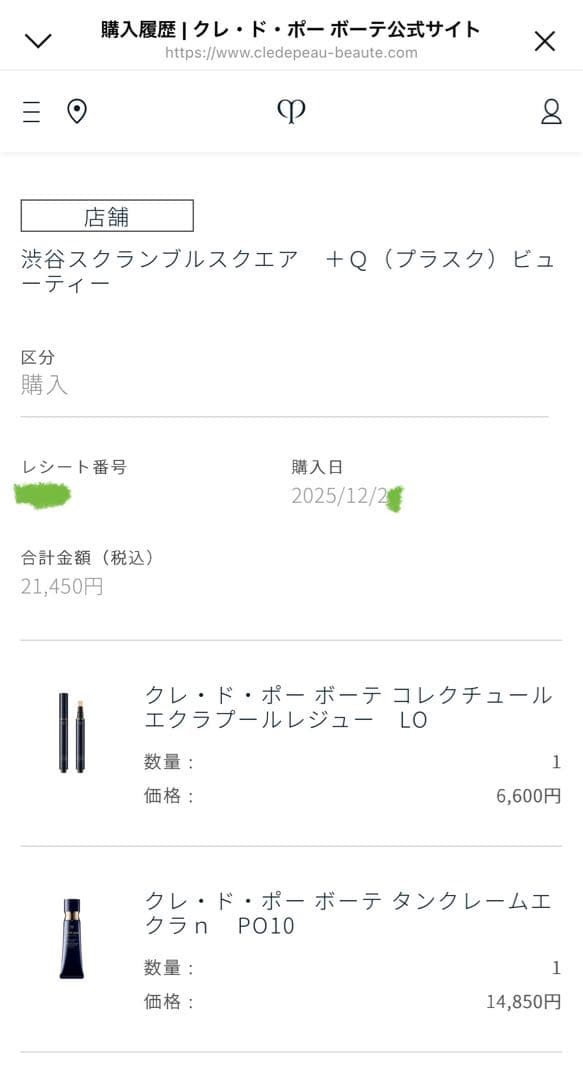Select the 渋谷スクランブルスクエア store name
The image size is (583, 1080).
click(x=200, y=256)
